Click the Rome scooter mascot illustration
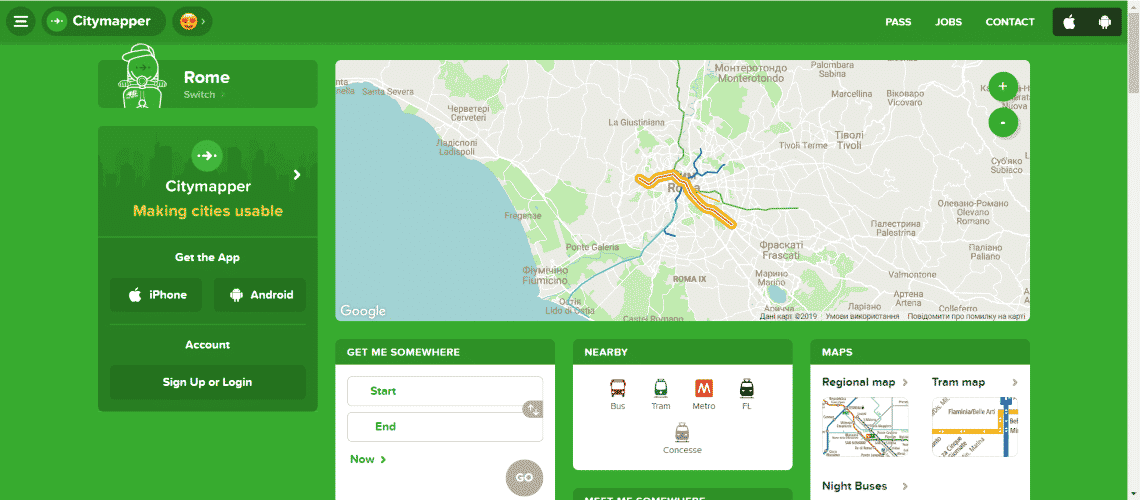The height and width of the screenshot is (500, 1140). pyautogui.click(x=141, y=76)
